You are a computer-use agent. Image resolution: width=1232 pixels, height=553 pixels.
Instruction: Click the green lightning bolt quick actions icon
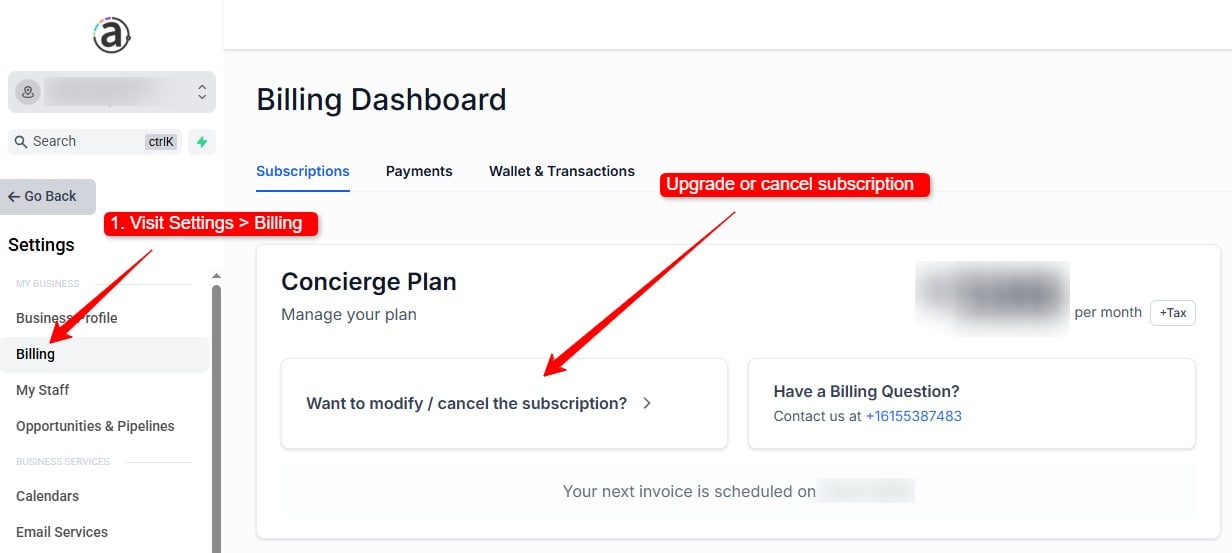coord(202,142)
